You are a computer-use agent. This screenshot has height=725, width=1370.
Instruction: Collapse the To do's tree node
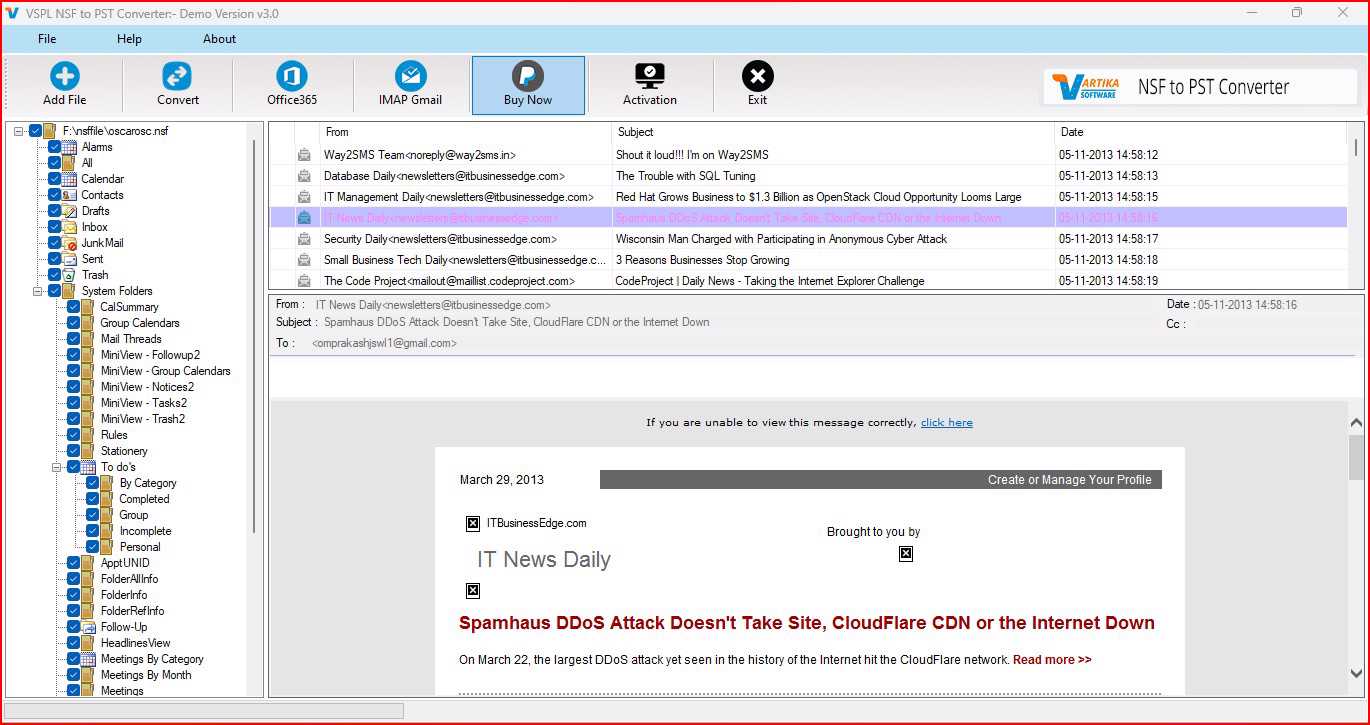pos(57,467)
